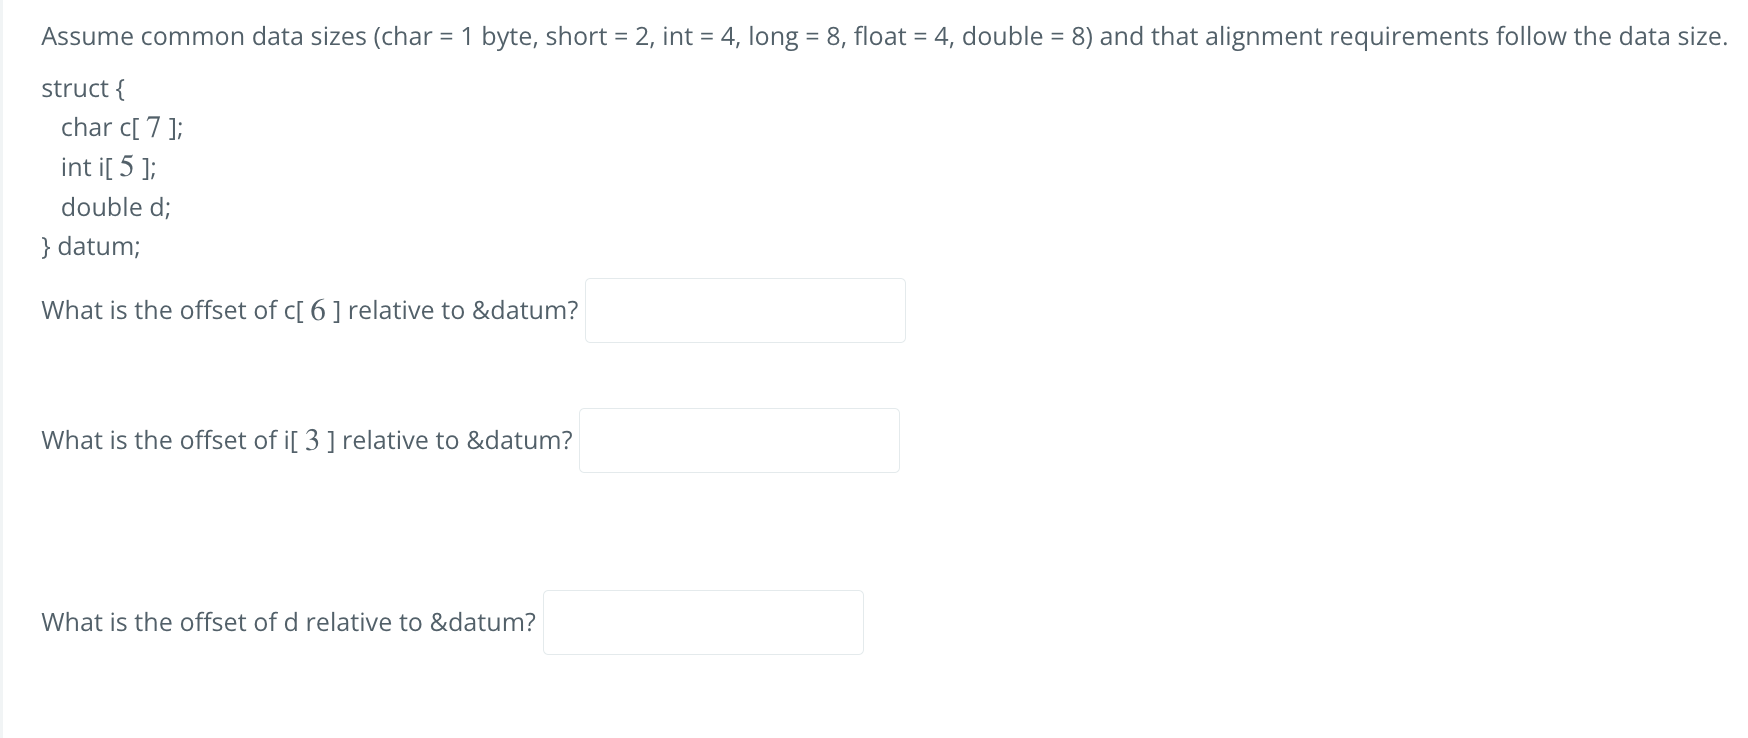Click the c[6] offset question text

[308, 310]
